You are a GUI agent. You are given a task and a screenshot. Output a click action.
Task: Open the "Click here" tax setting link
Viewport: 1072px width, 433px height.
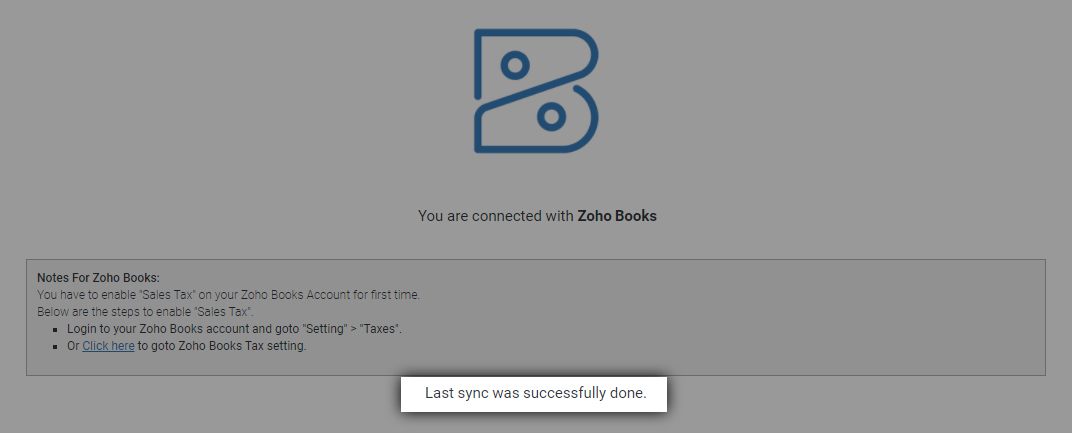point(108,347)
